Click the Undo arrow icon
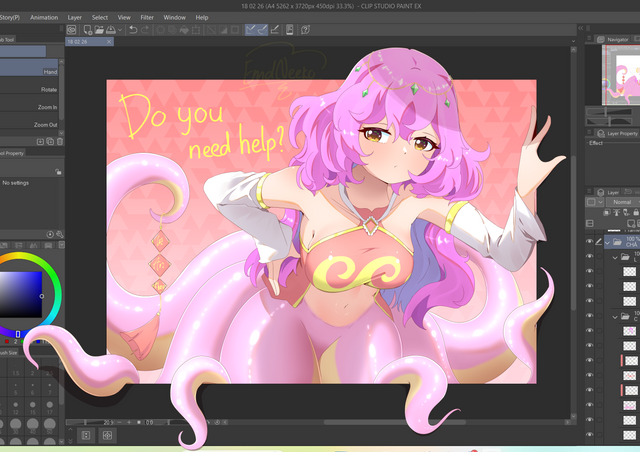Screen dimensions: 640x452 133,30
